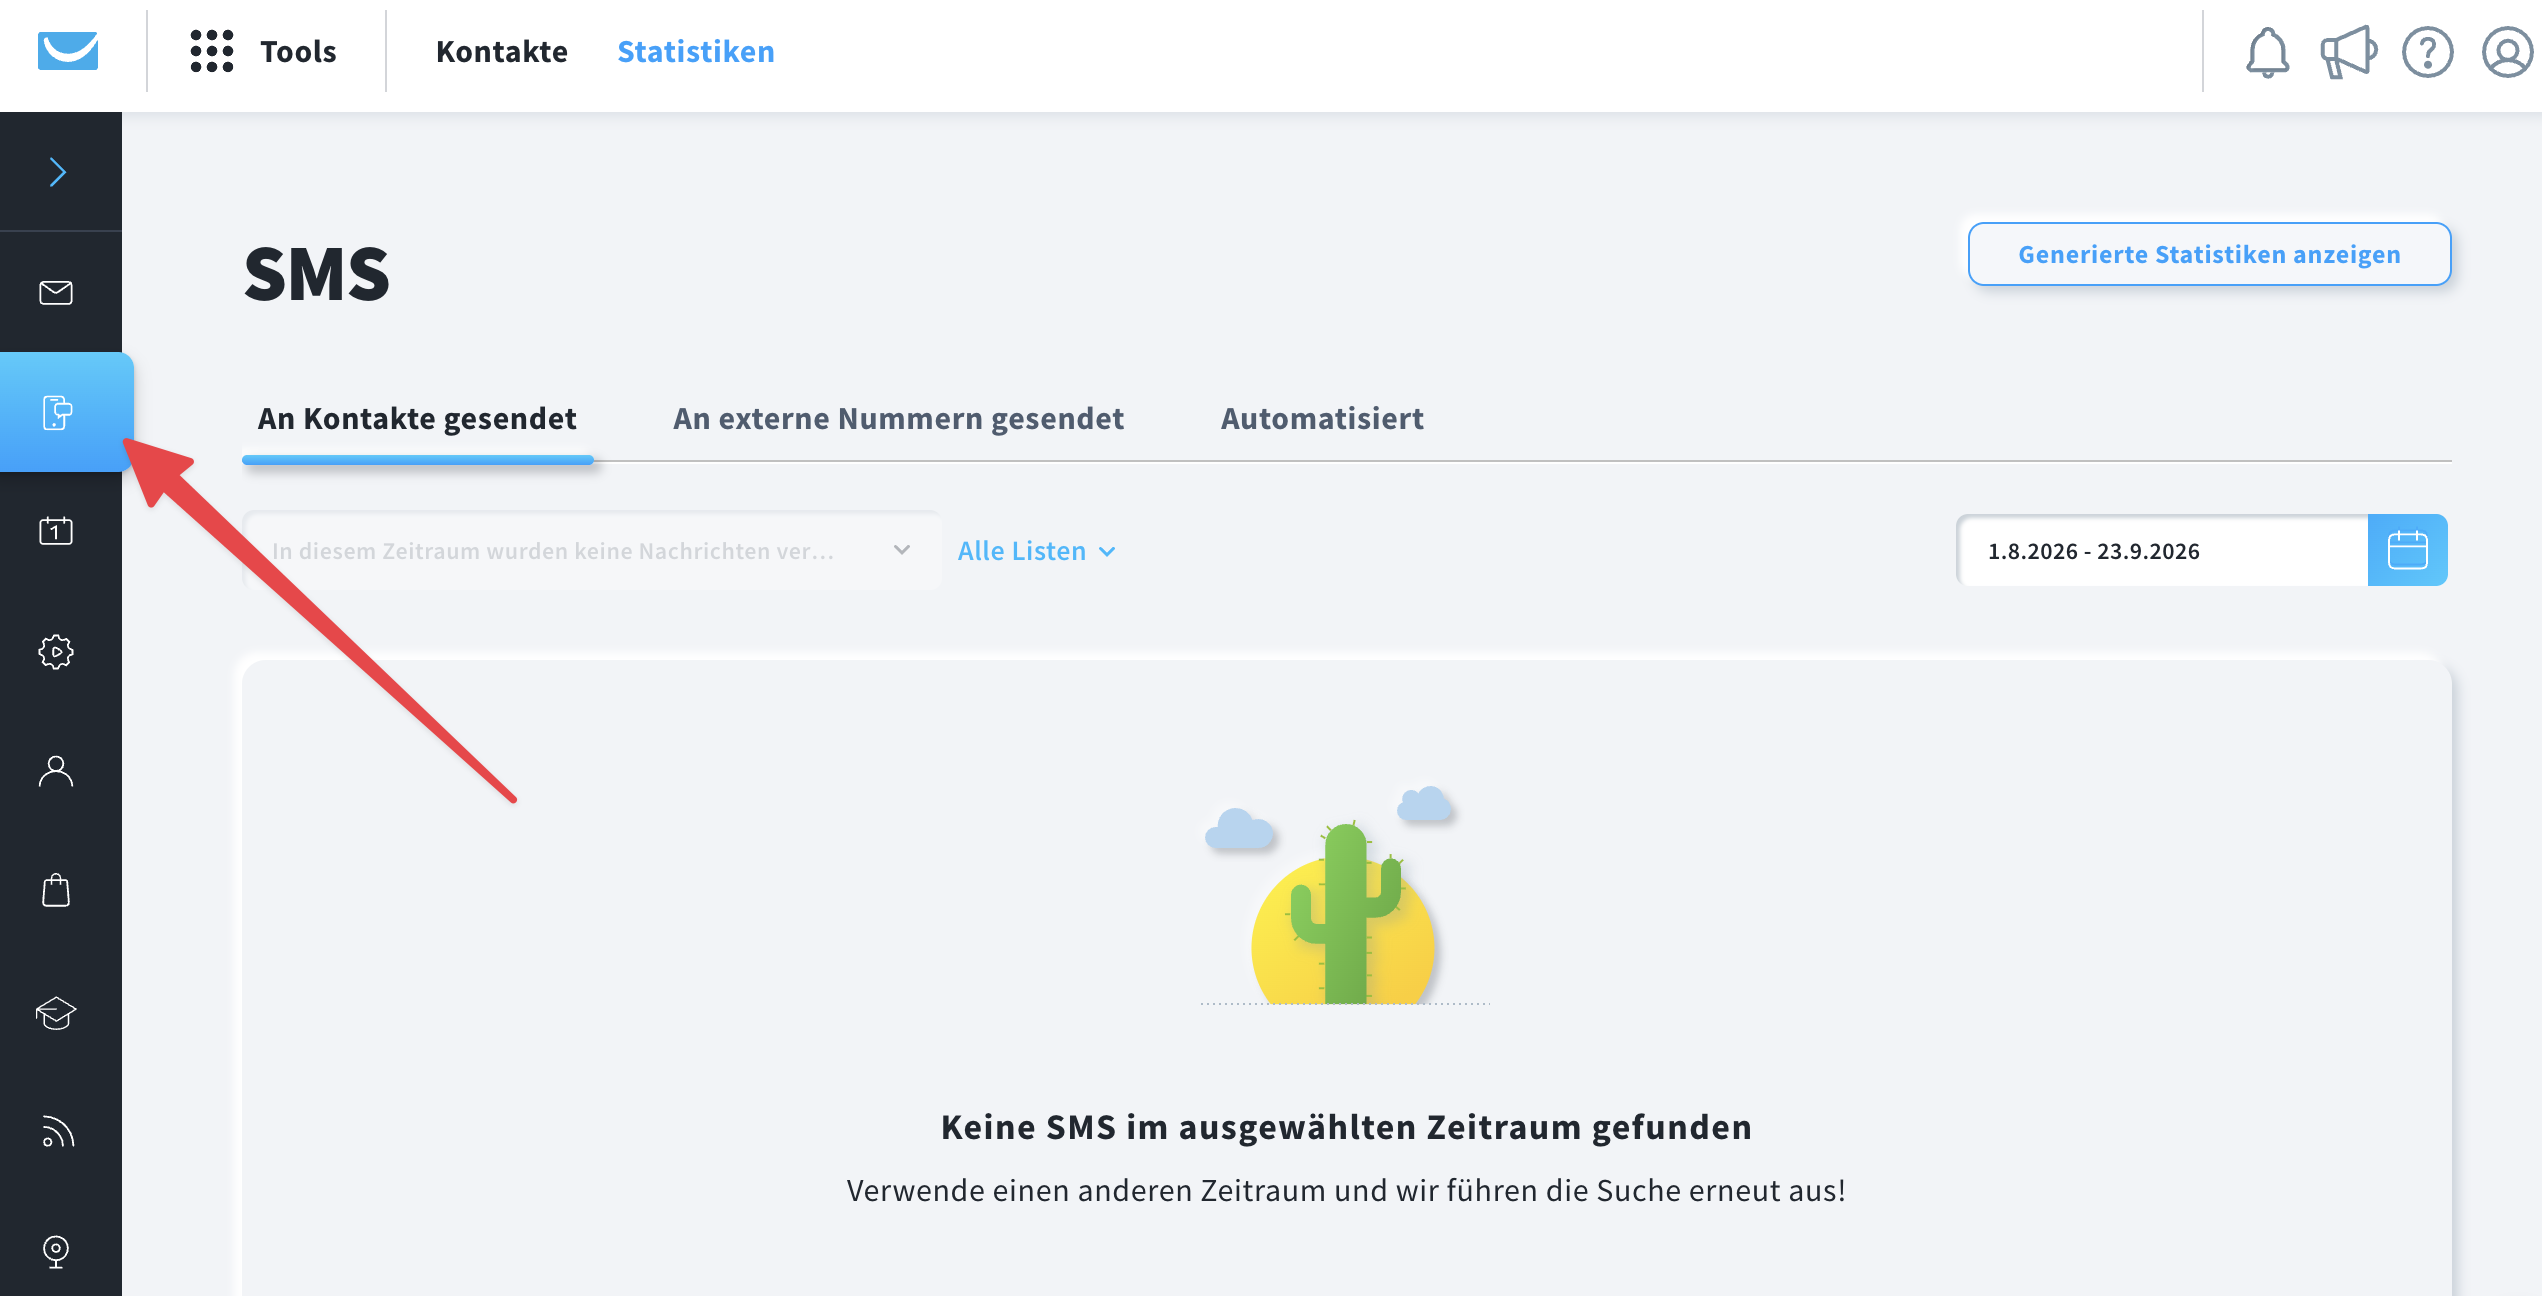Click the date range field 1.8.2026 - 23.9.2026

point(2162,551)
